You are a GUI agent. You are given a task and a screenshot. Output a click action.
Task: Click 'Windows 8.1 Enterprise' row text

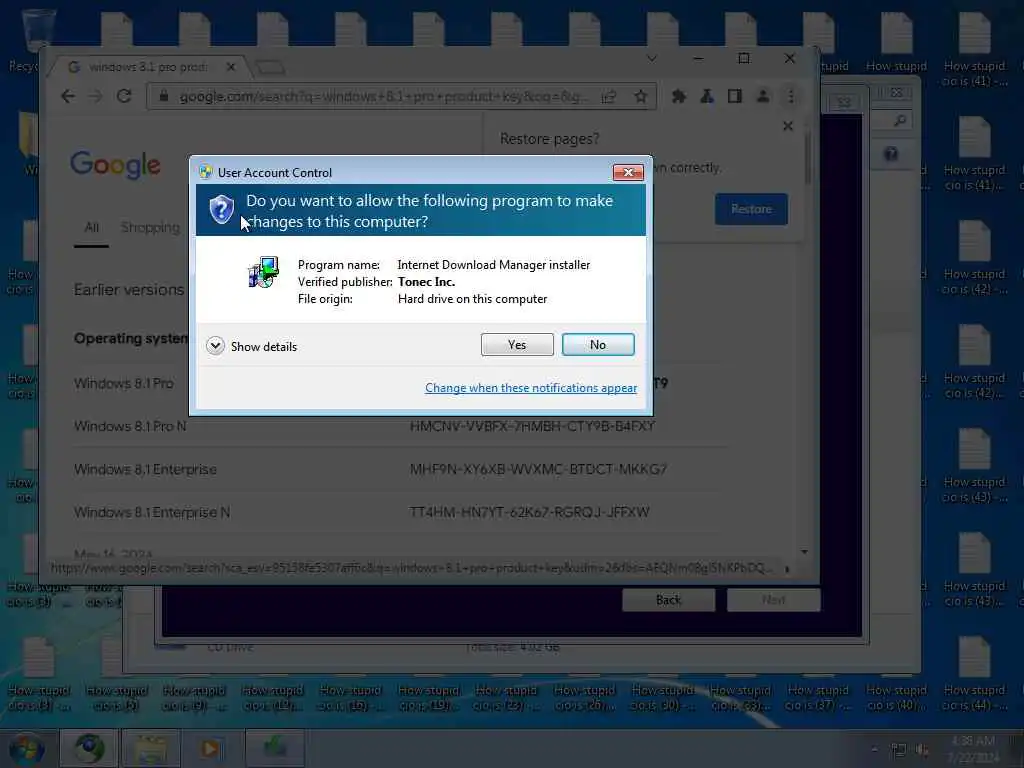(145, 470)
